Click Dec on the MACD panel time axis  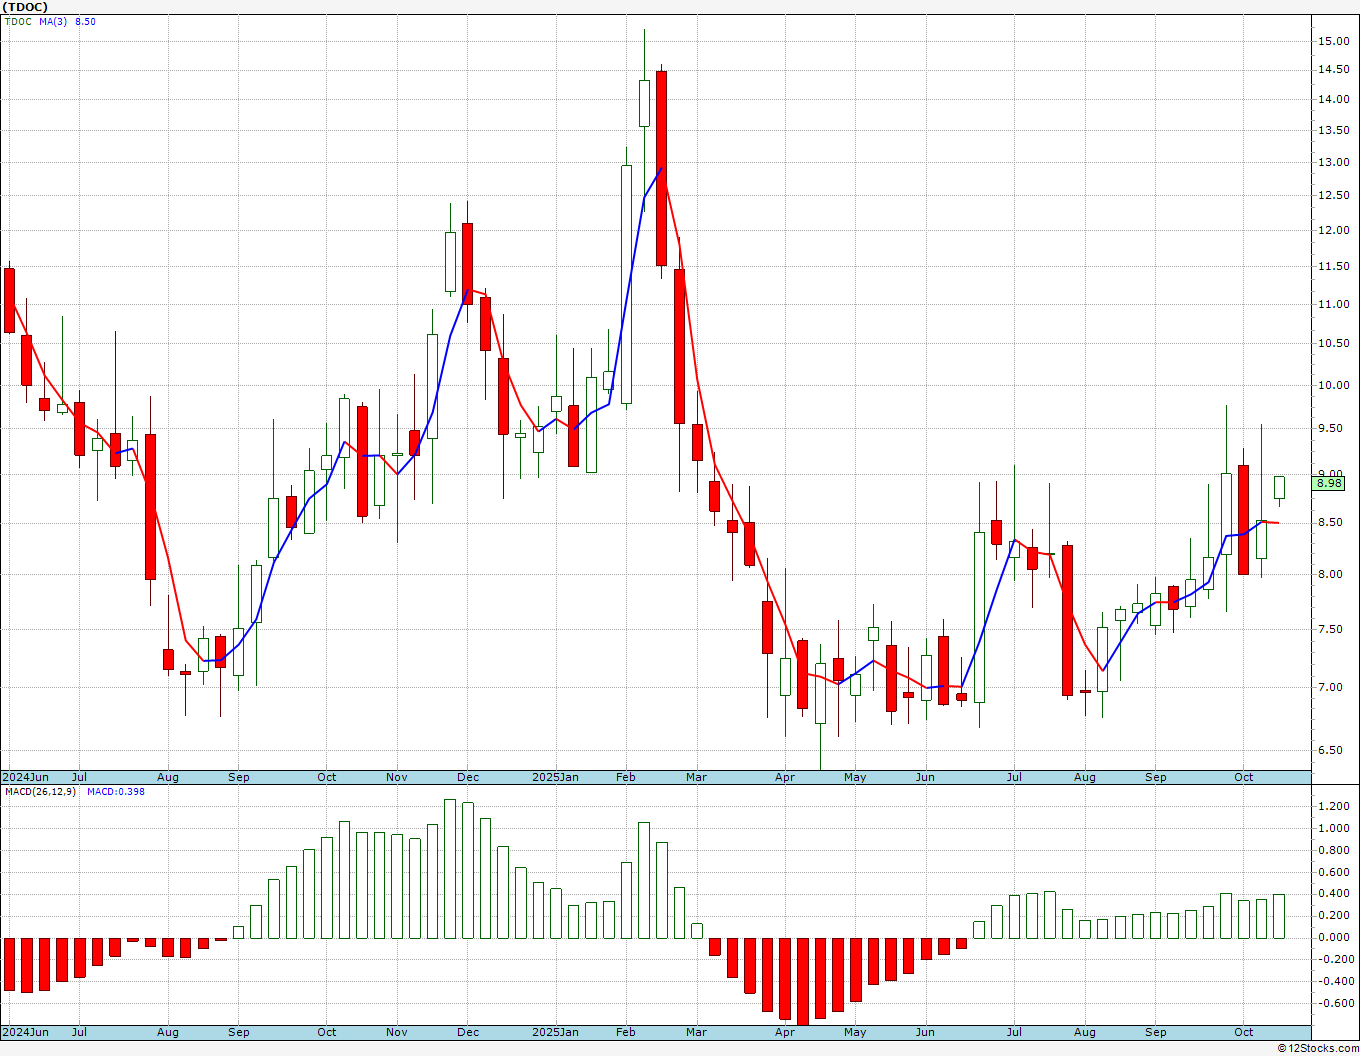coord(468,1032)
